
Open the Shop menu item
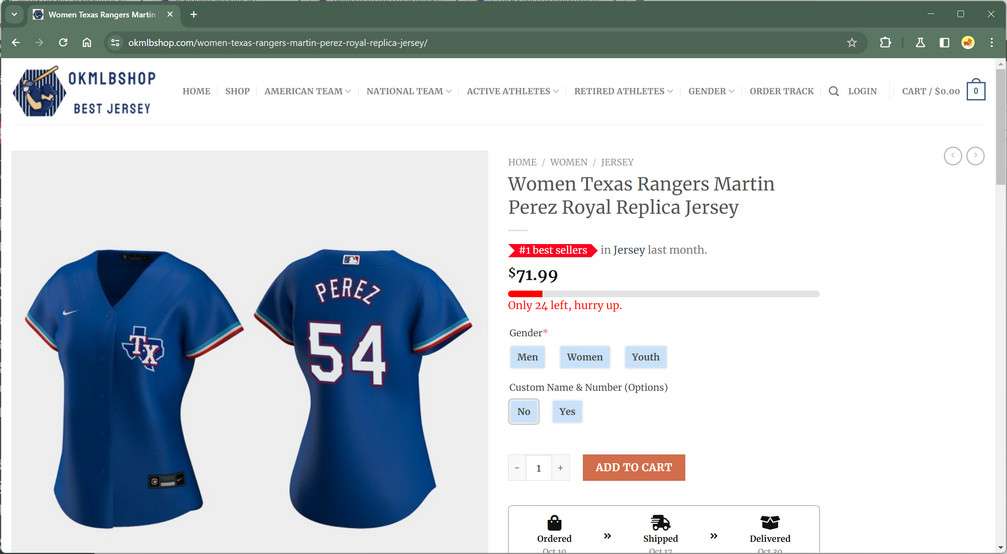click(237, 91)
